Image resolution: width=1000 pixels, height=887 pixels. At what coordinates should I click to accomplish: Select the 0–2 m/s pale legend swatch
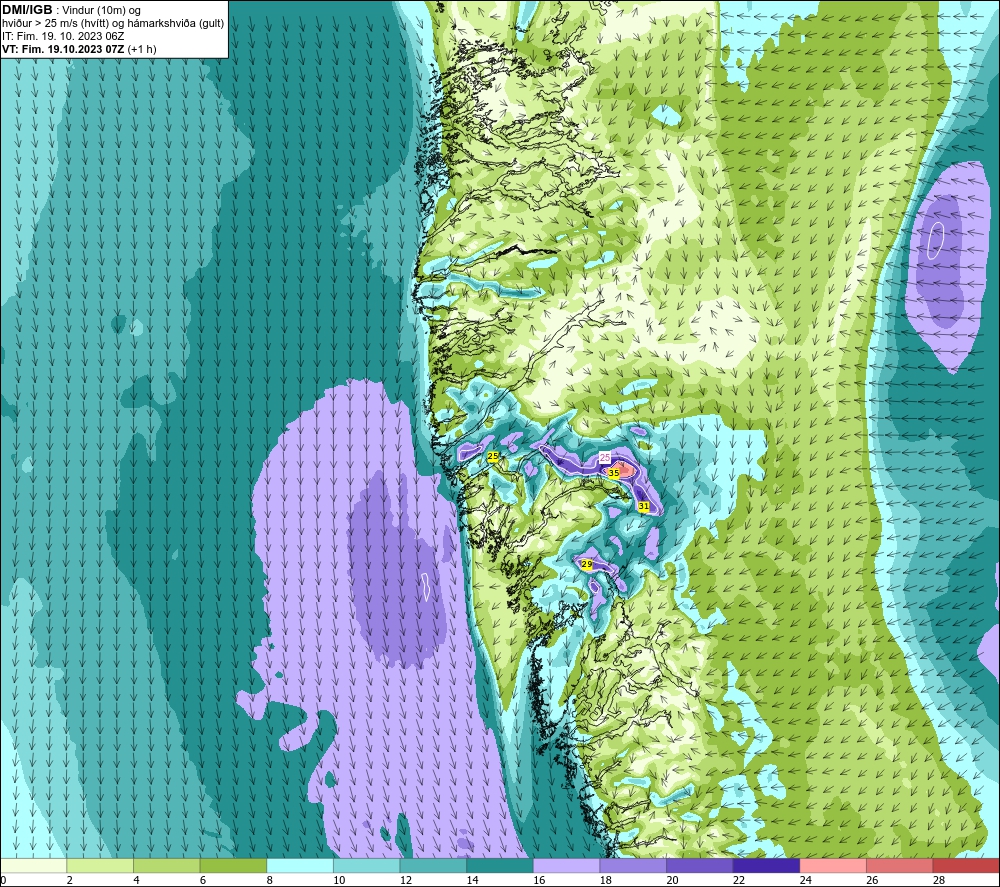[x=33, y=865]
